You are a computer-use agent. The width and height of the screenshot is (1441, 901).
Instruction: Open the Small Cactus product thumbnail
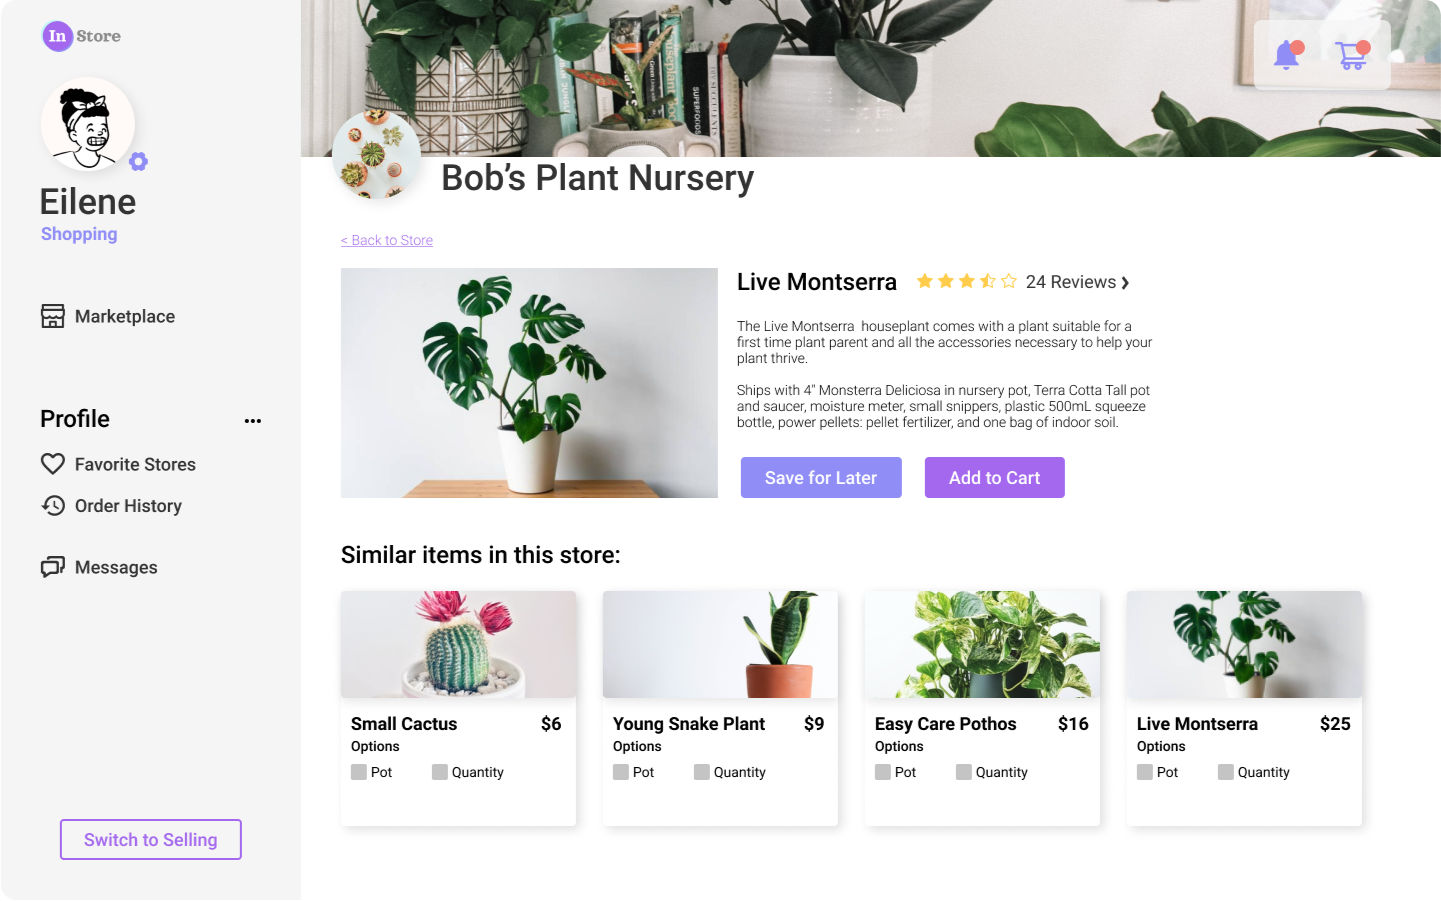pos(458,644)
